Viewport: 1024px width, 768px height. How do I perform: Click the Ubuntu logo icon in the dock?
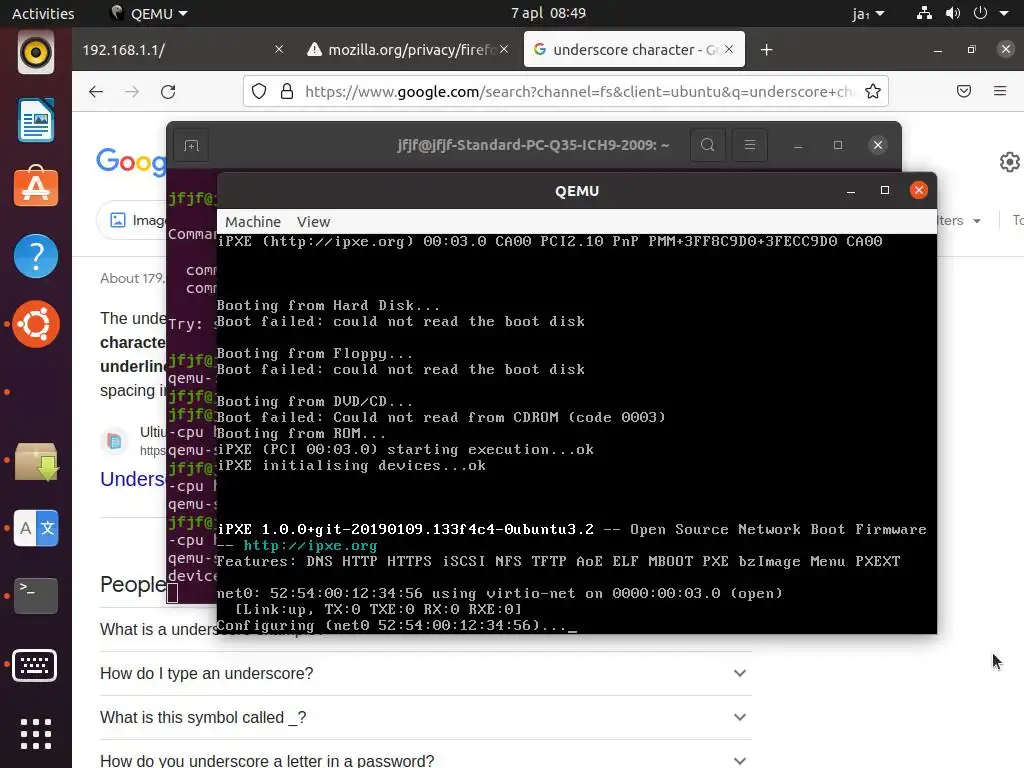(x=35, y=324)
